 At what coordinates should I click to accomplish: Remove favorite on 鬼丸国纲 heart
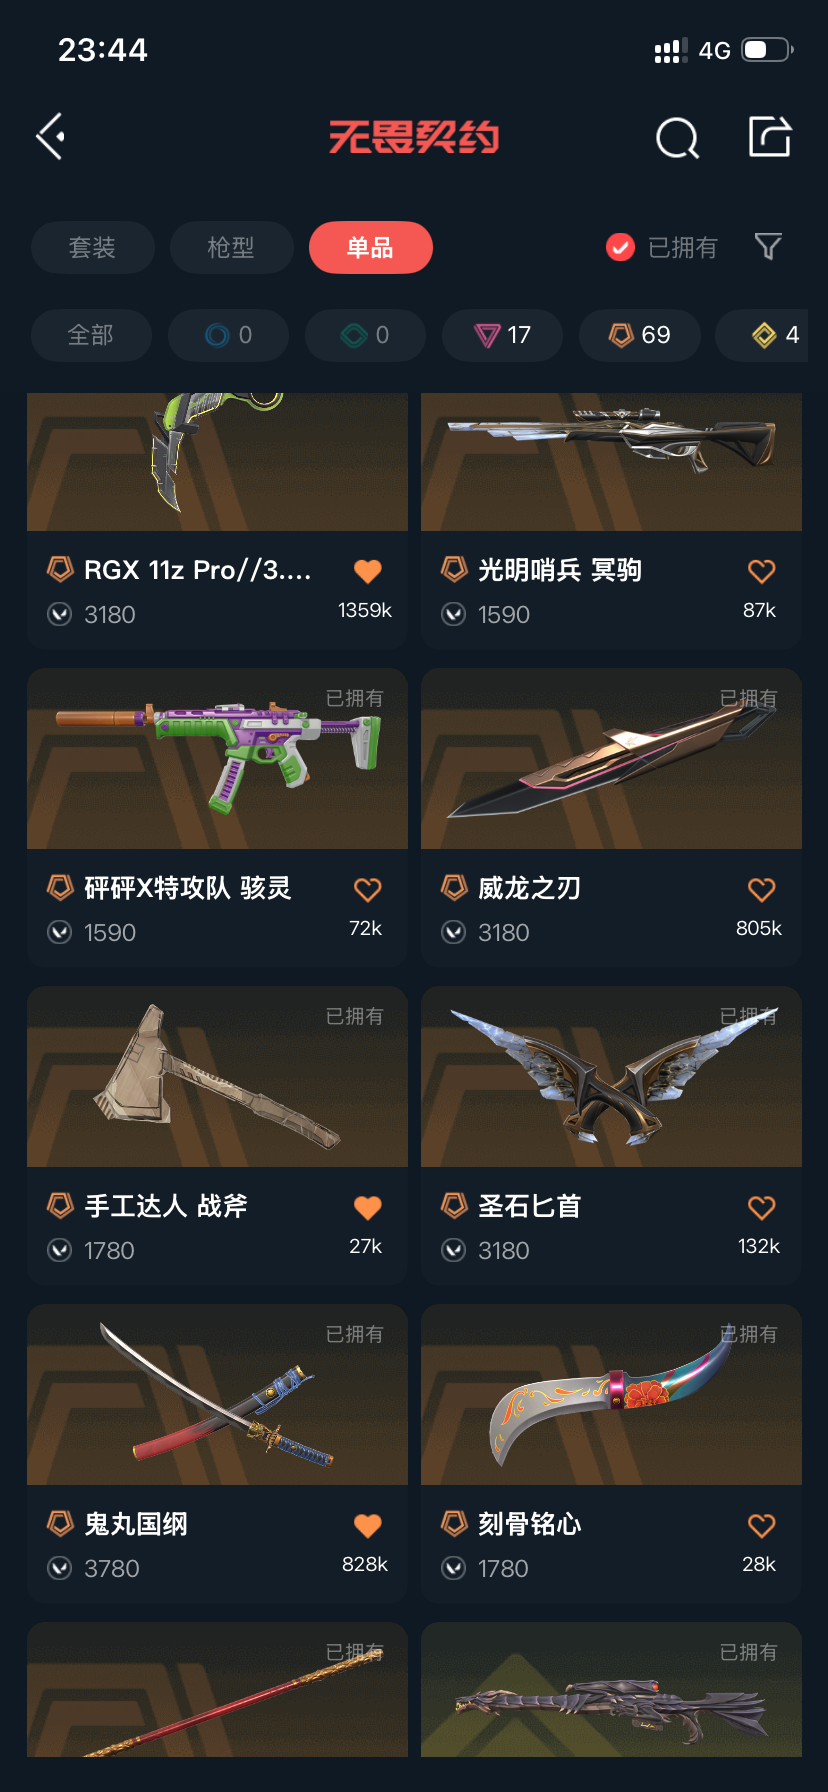pyautogui.click(x=368, y=1525)
